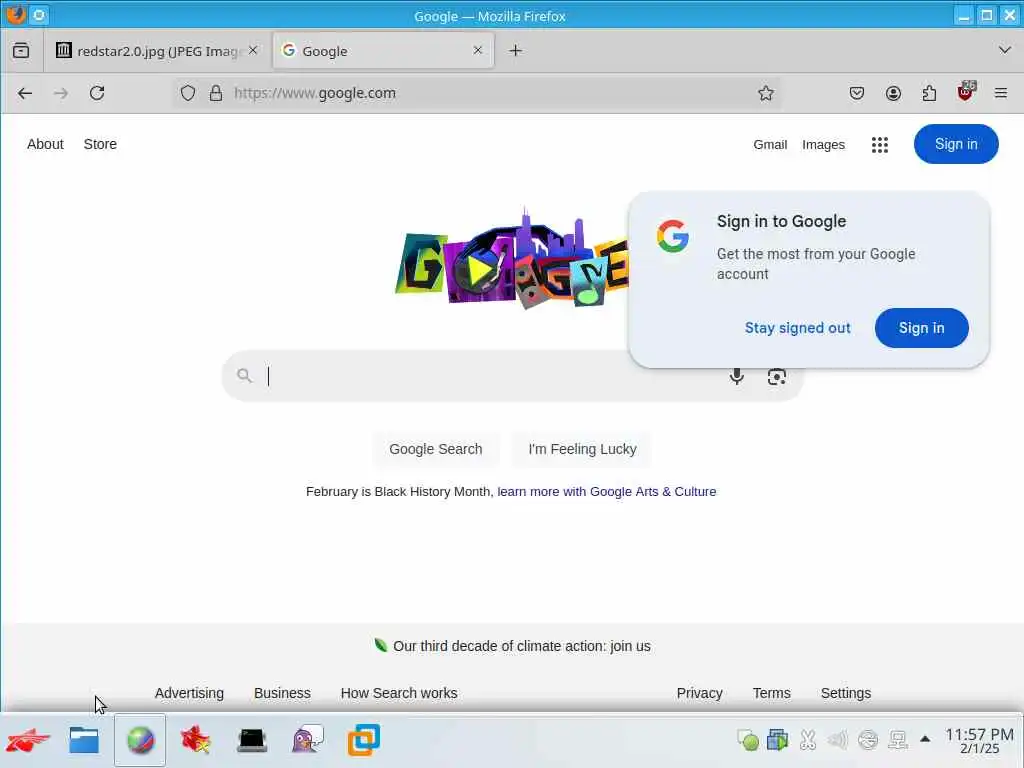This screenshot has height=768, width=1024.
Task: Open the scissors clipboard tray icon
Action: point(808,740)
